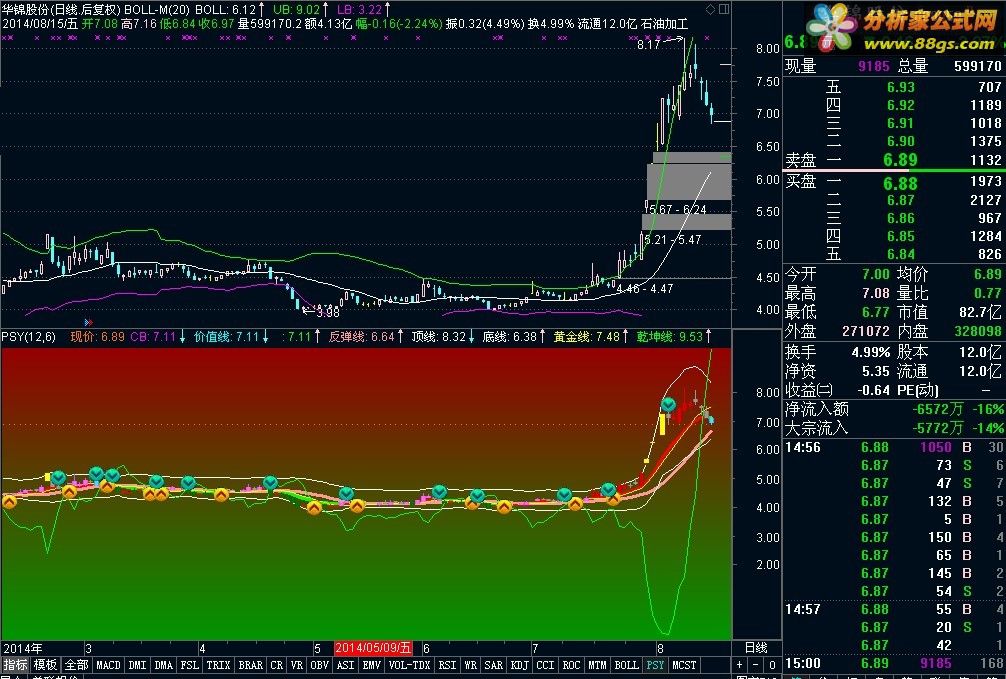Choose the CR indicator tab

tap(277, 665)
